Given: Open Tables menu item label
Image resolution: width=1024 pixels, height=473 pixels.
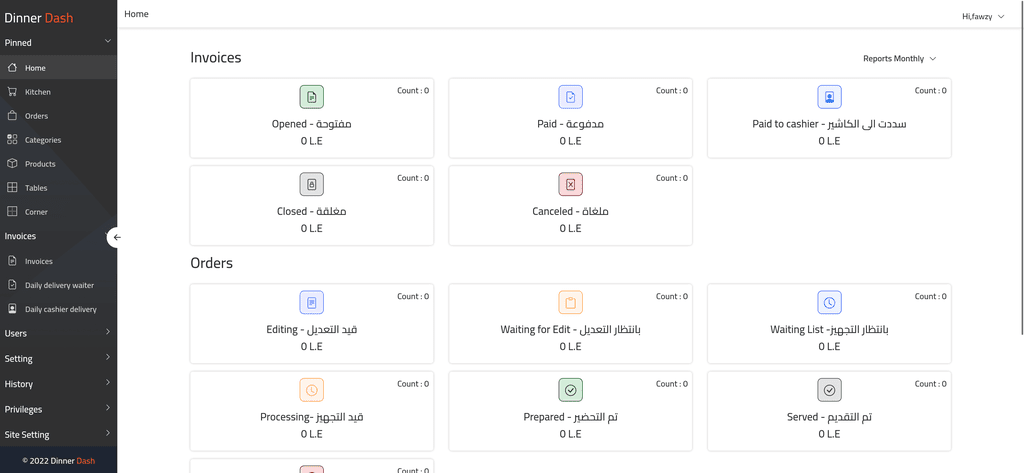Looking at the screenshot, I should 36,188.
